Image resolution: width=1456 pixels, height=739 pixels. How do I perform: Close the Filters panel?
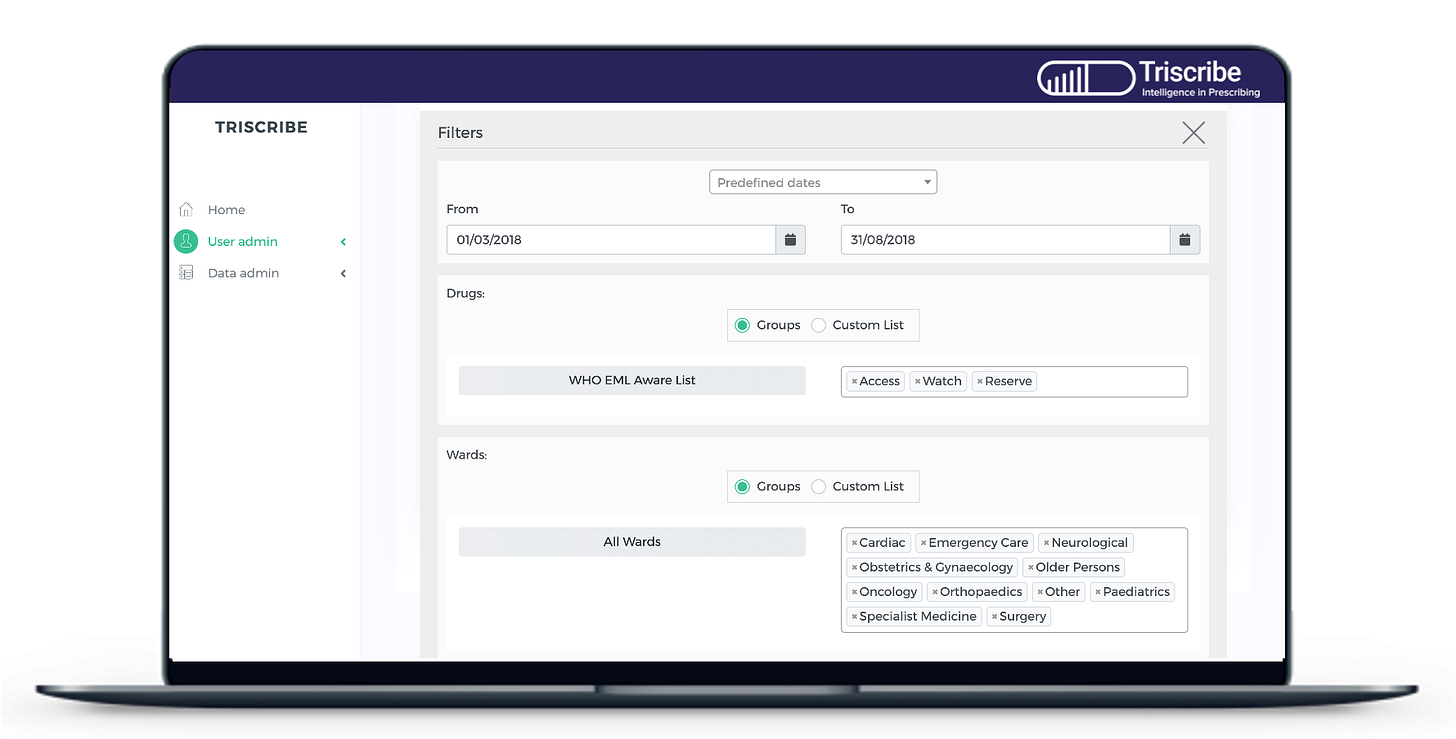[1193, 132]
